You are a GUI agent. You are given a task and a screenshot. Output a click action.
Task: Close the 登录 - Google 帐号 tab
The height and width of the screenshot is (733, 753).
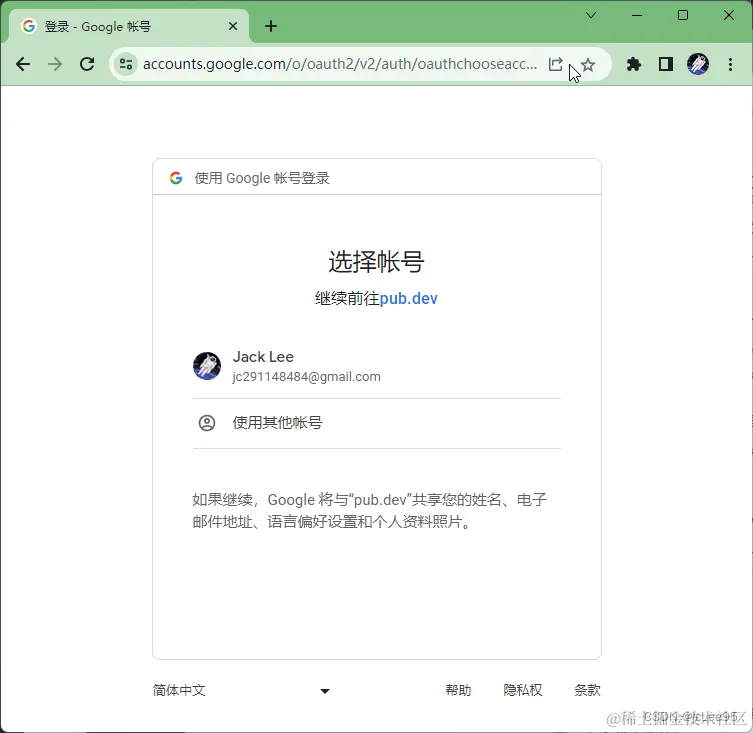coord(233,26)
